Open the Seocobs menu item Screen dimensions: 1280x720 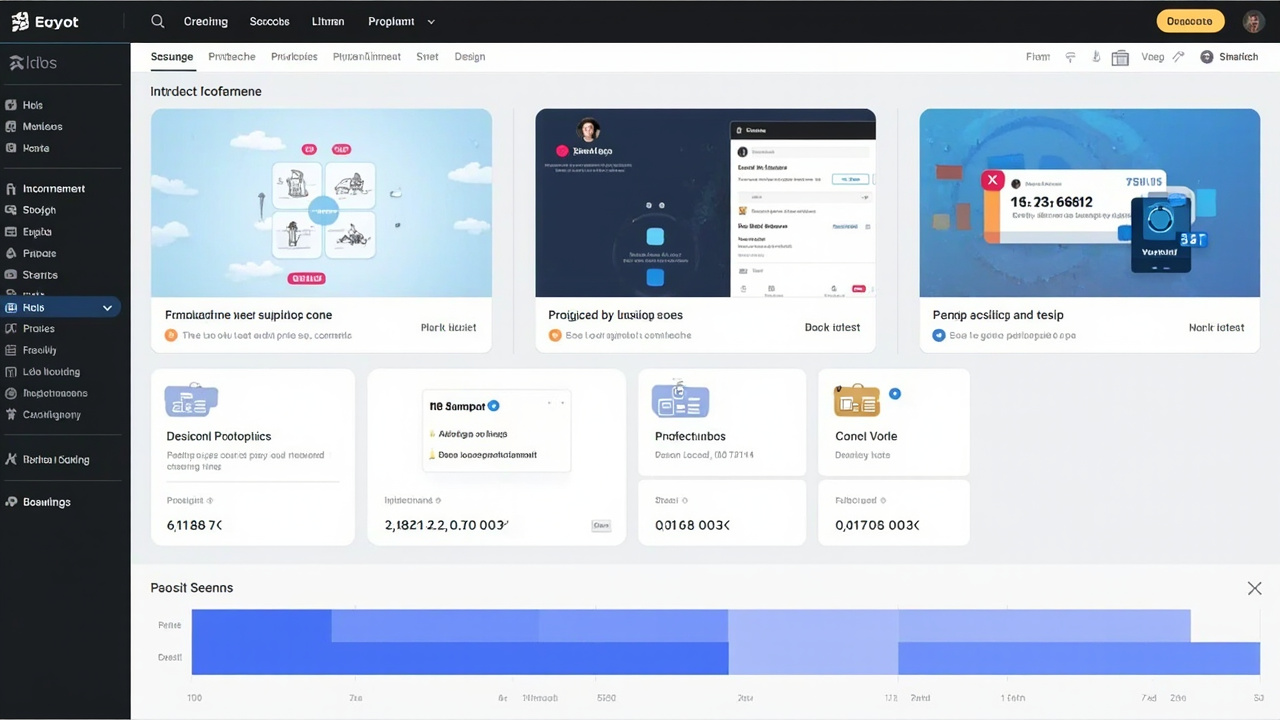tap(269, 21)
